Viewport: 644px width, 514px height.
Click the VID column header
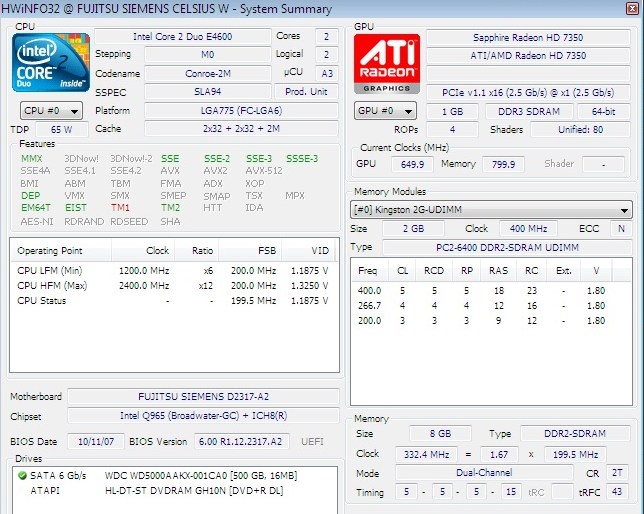(308, 251)
